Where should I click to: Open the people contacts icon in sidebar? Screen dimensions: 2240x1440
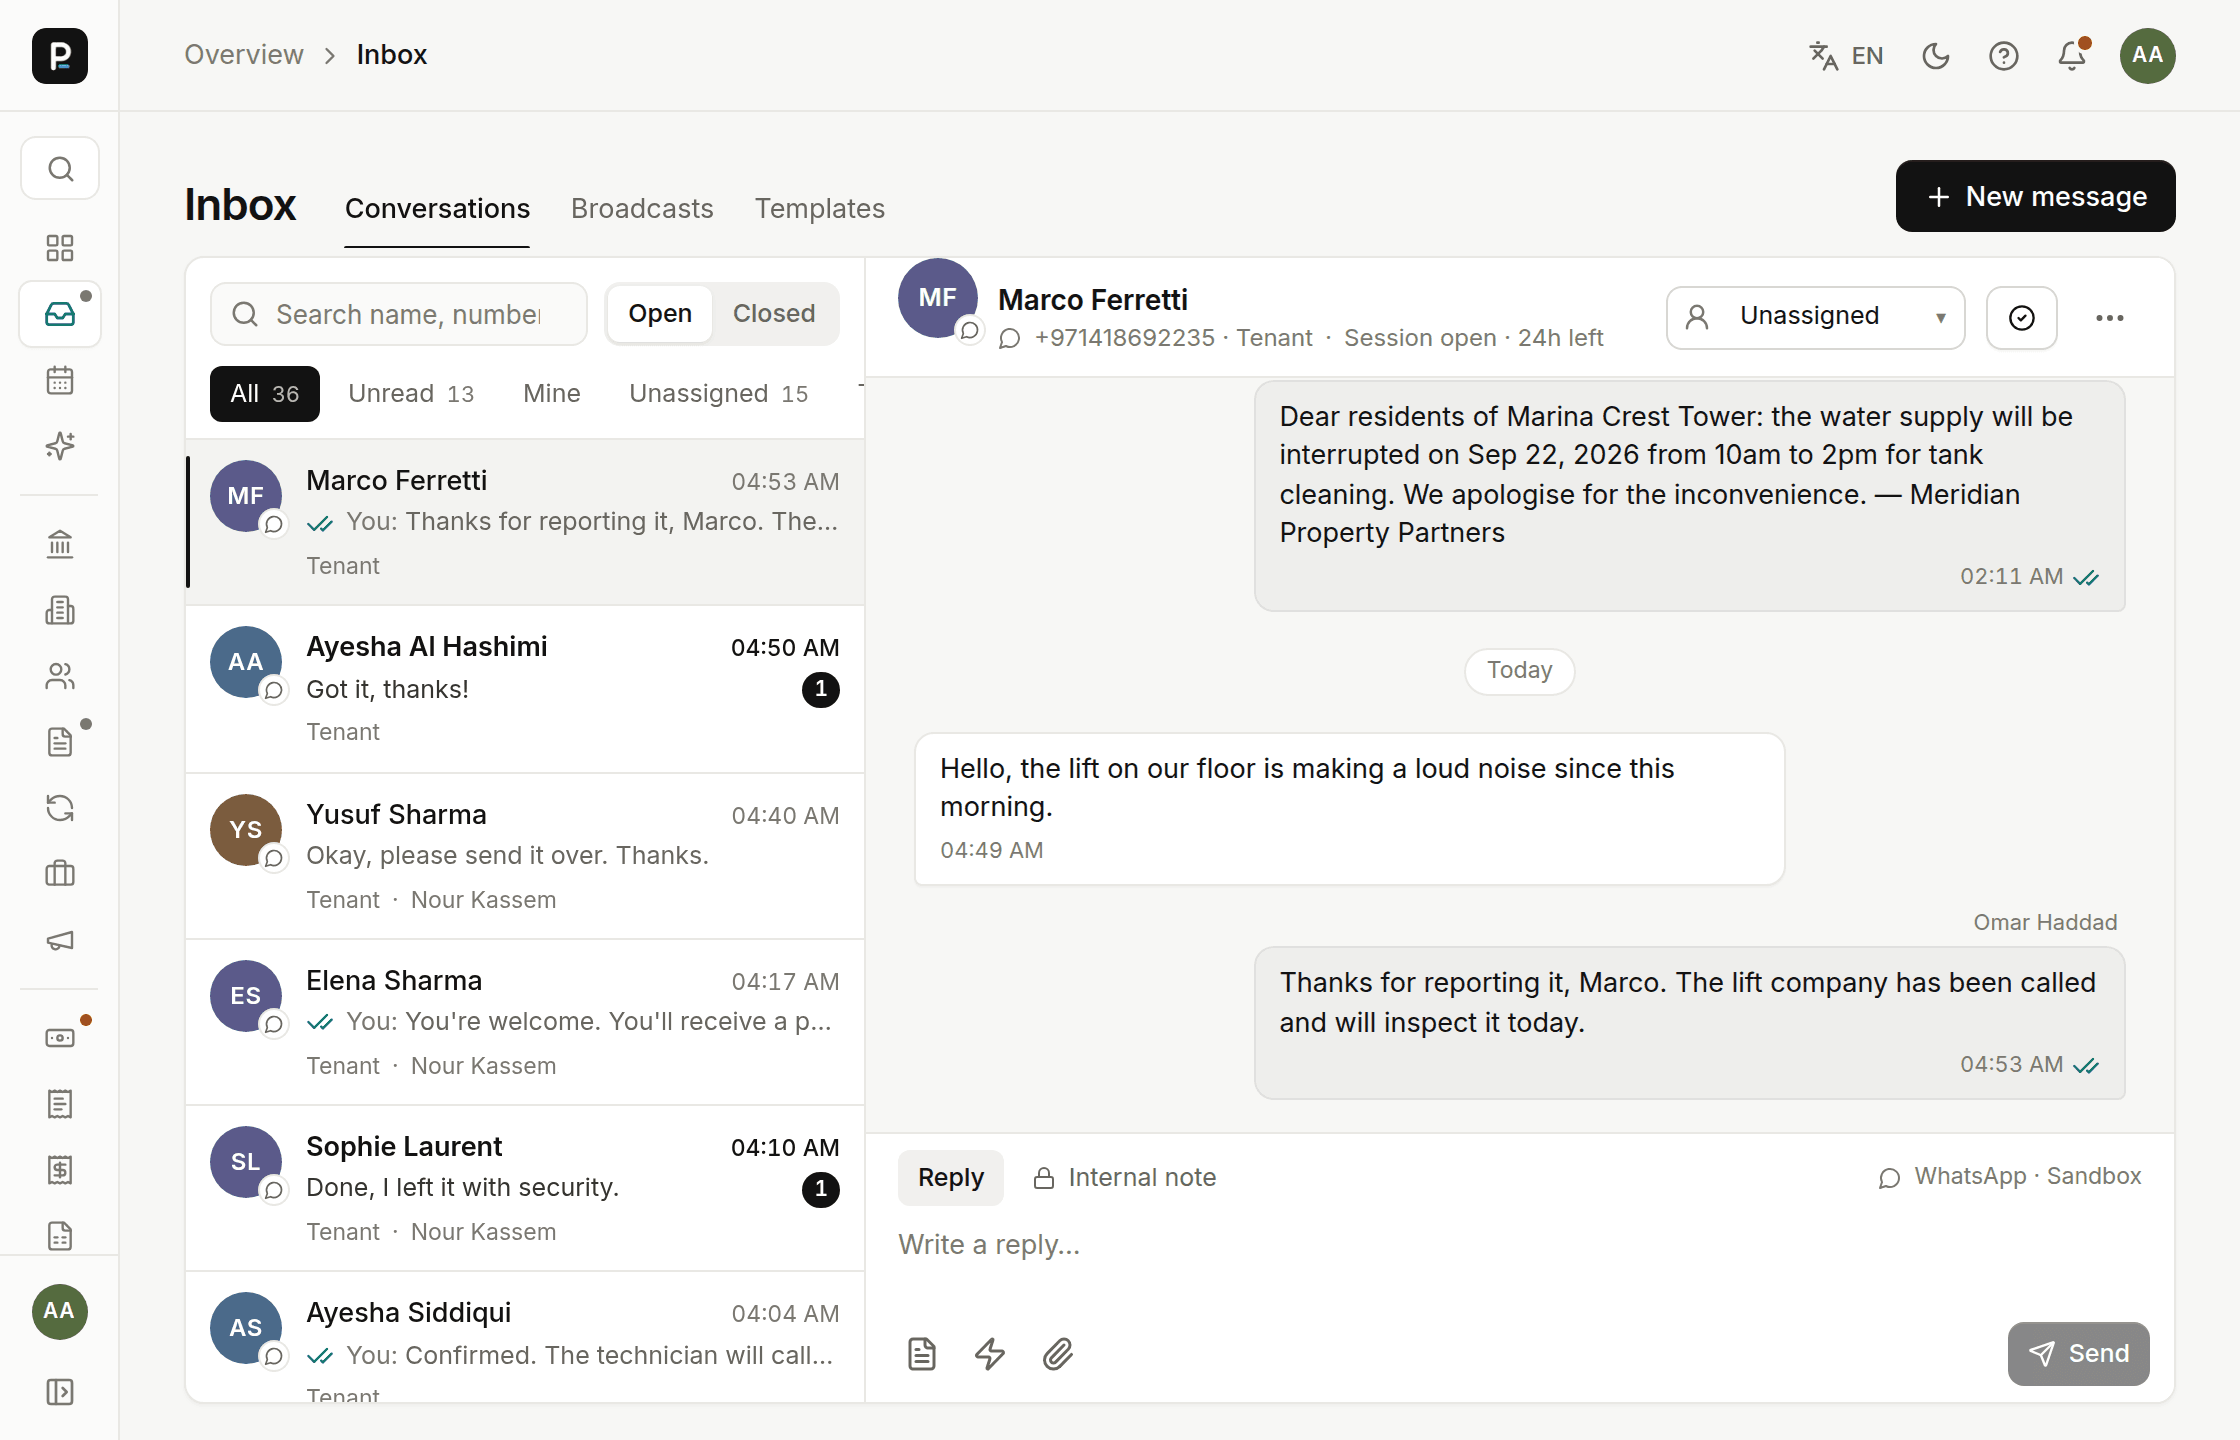[60, 676]
